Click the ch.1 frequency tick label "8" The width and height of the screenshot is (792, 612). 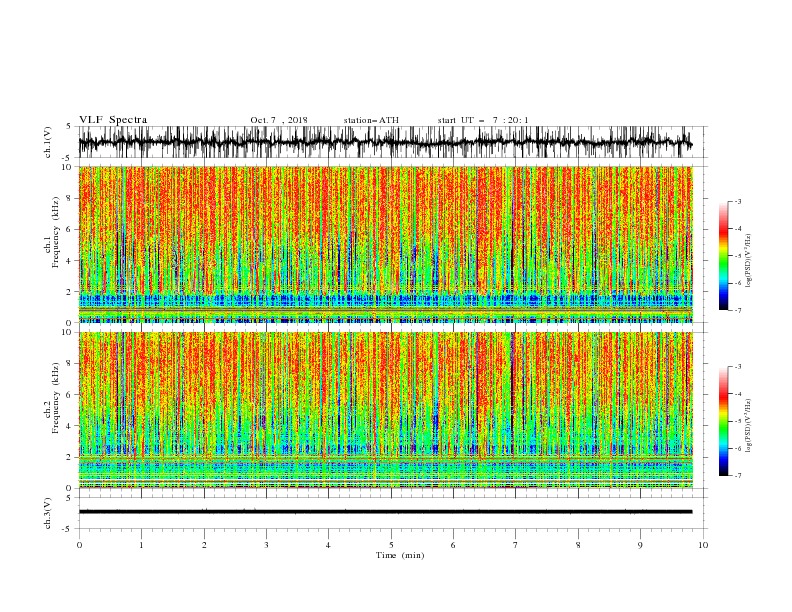point(70,198)
